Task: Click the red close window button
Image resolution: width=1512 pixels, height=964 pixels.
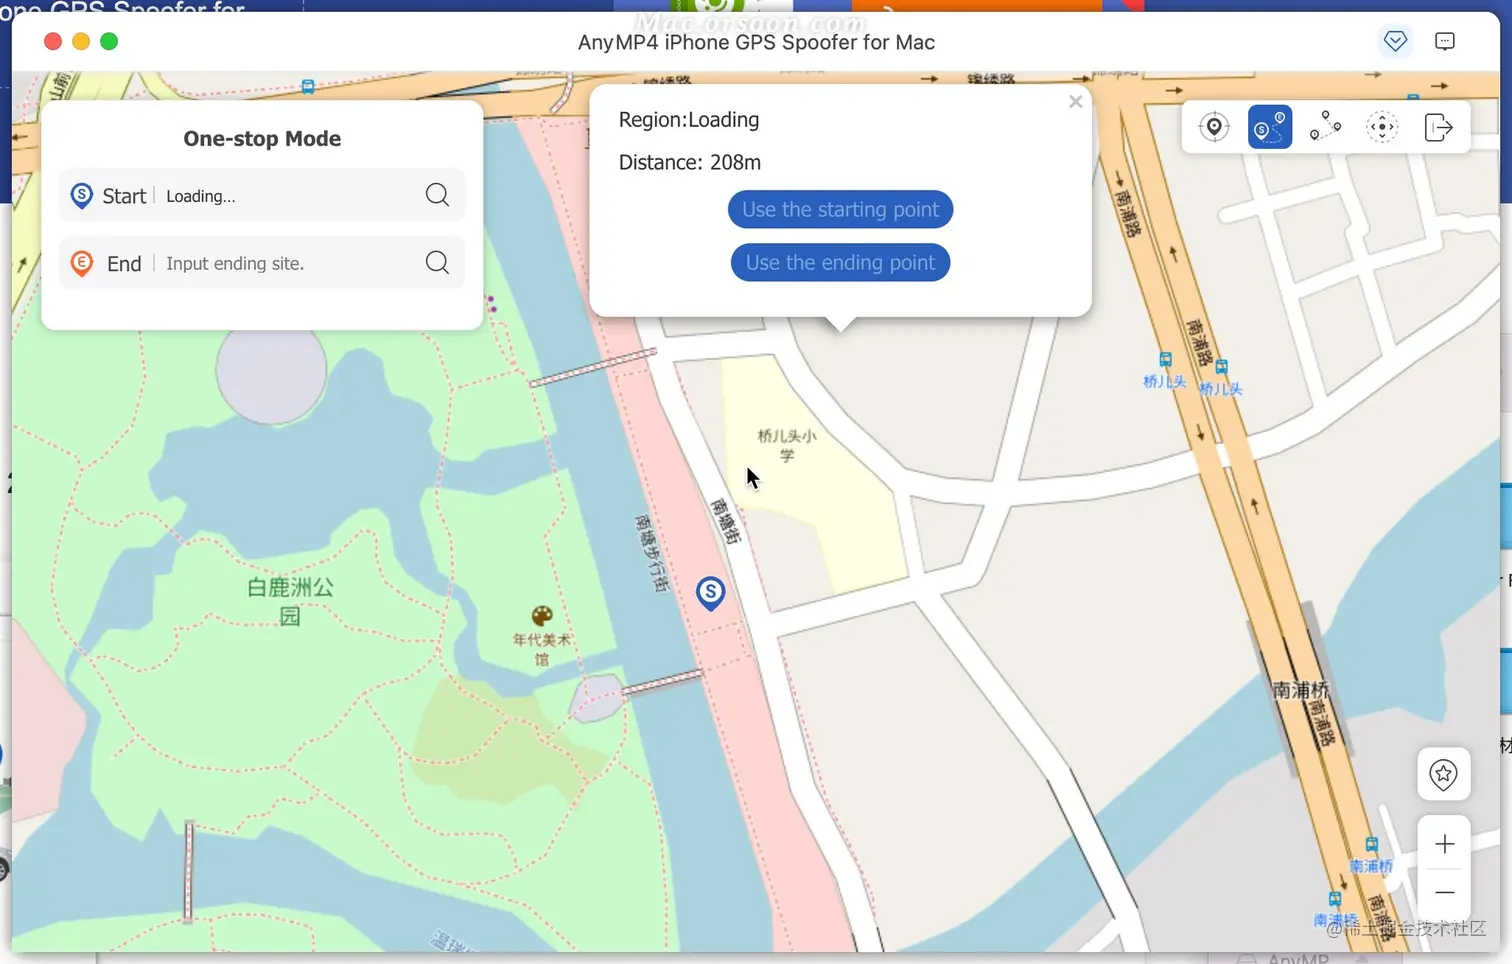Action: pos(53,41)
